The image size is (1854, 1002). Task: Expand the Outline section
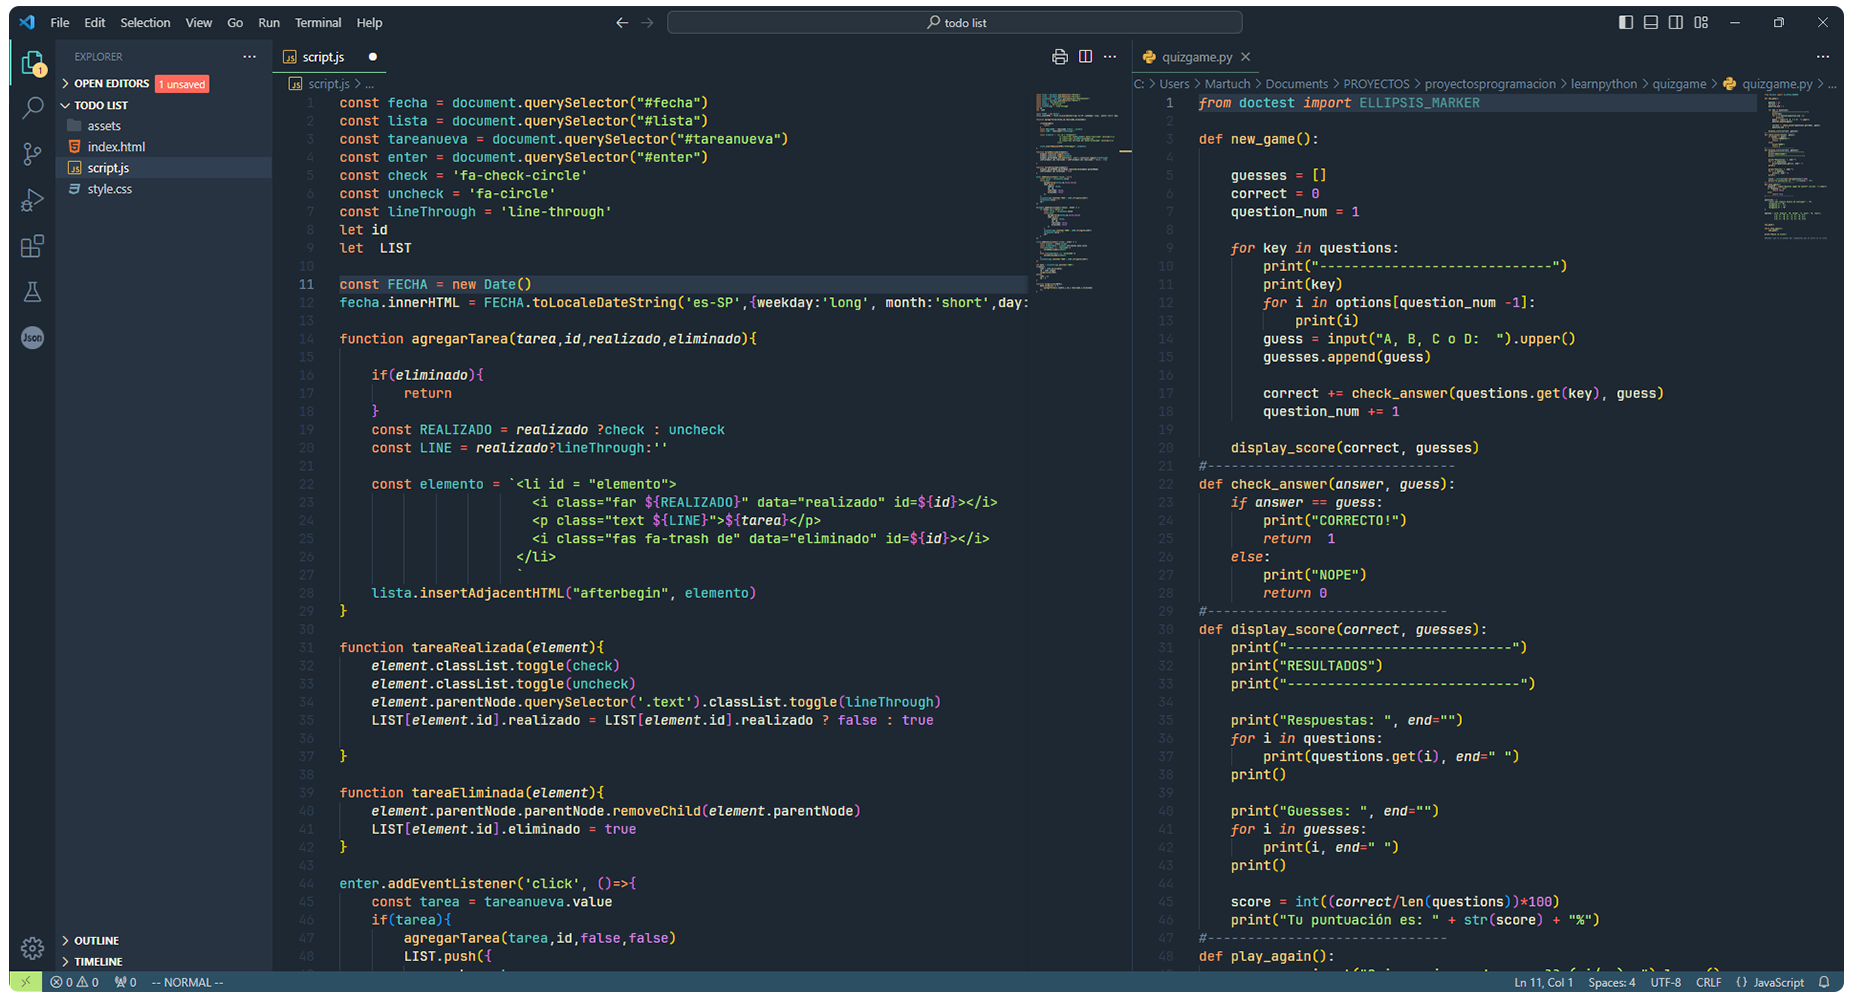click(96, 941)
